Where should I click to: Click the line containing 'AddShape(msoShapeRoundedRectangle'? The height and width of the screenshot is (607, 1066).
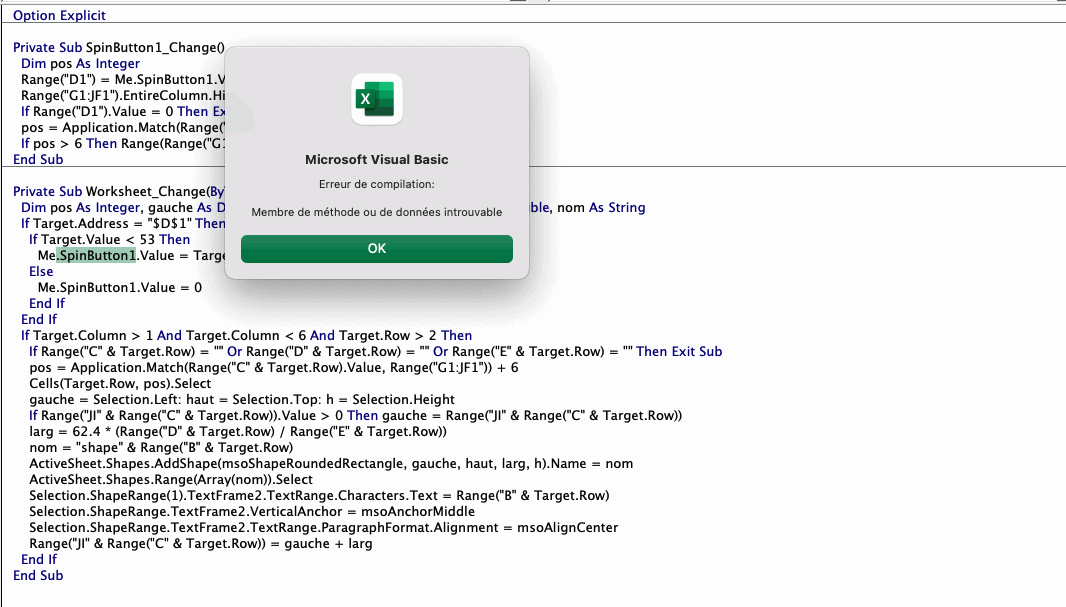[331, 464]
